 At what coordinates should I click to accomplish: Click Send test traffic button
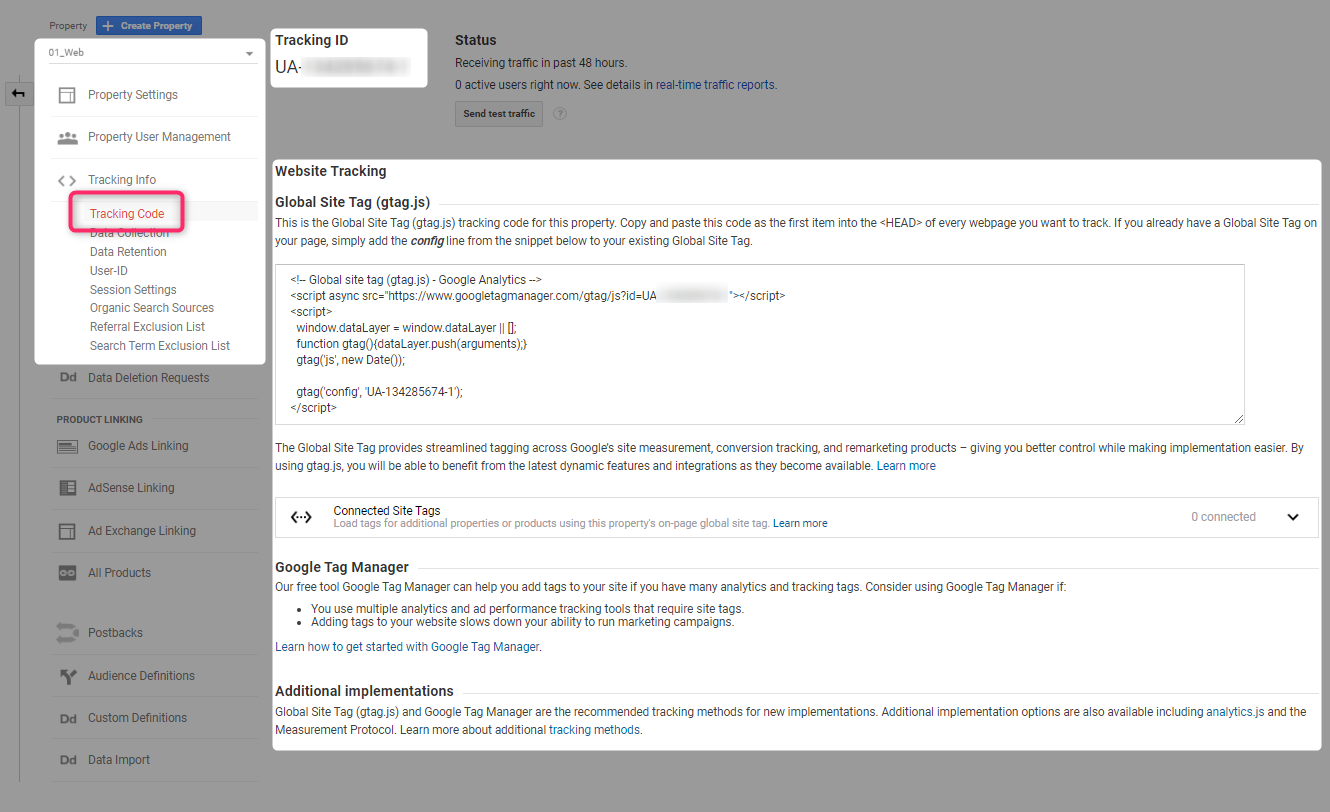click(x=499, y=114)
